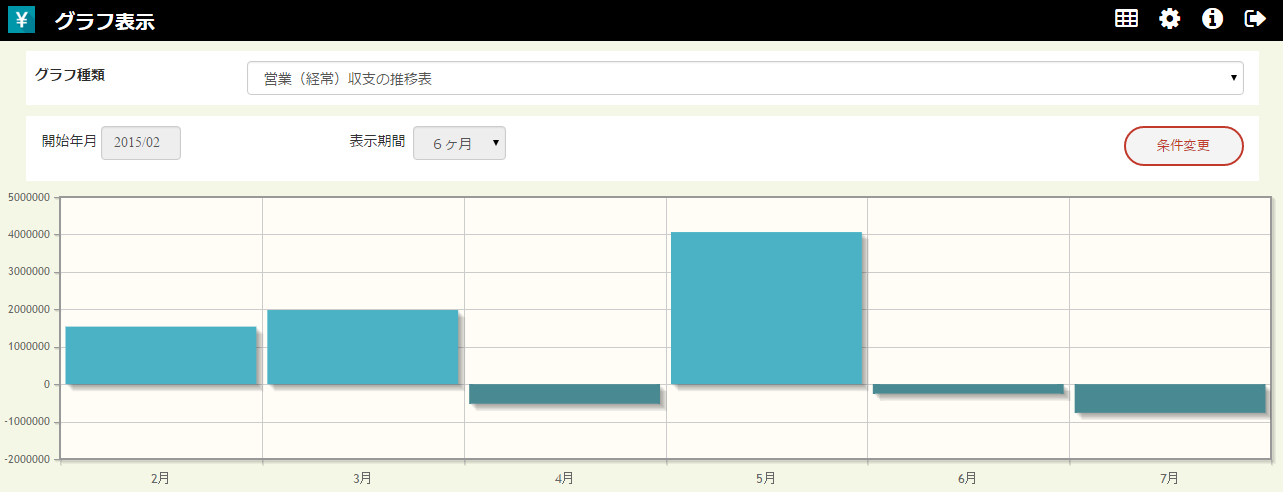Click the 開始年月 date field
The height and width of the screenshot is (492, 1283).
click(141, 143)
